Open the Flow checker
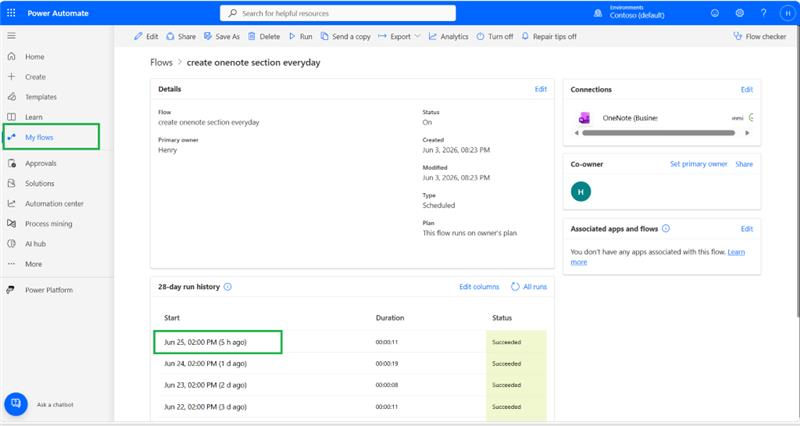 [760, 36]
